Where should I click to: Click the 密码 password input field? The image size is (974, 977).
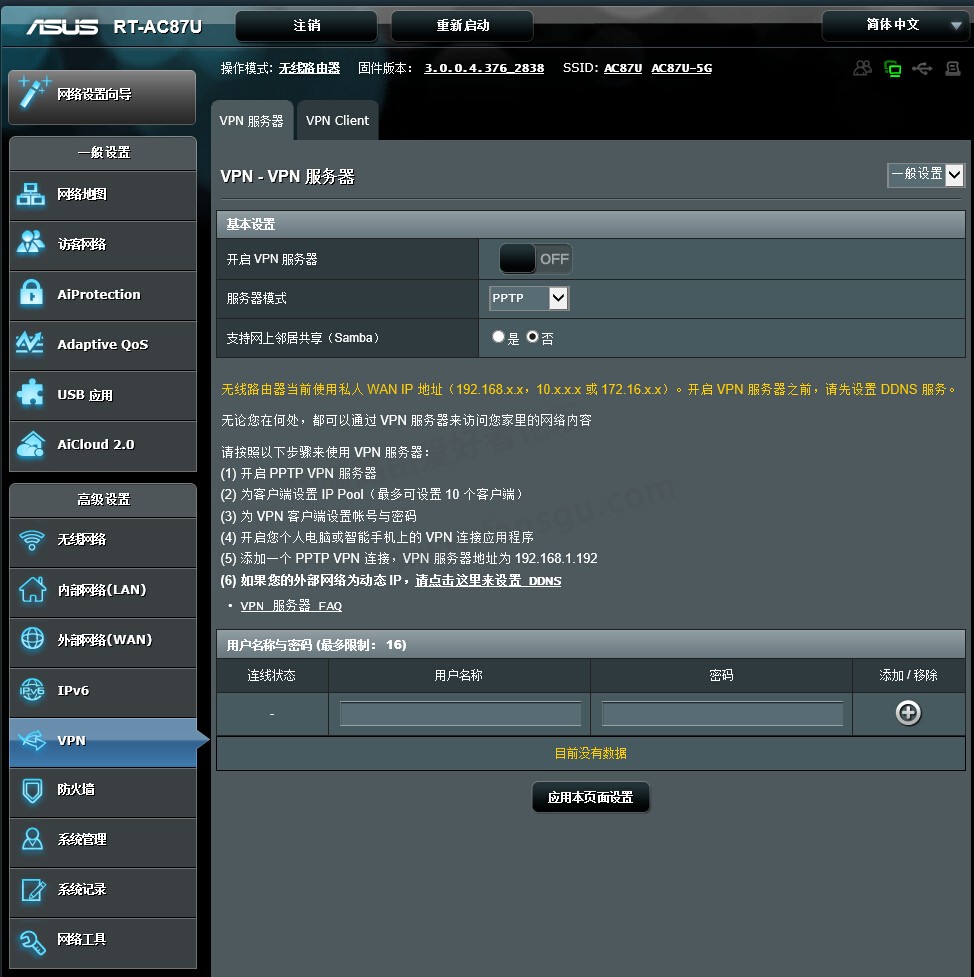(x=722, y=713)
